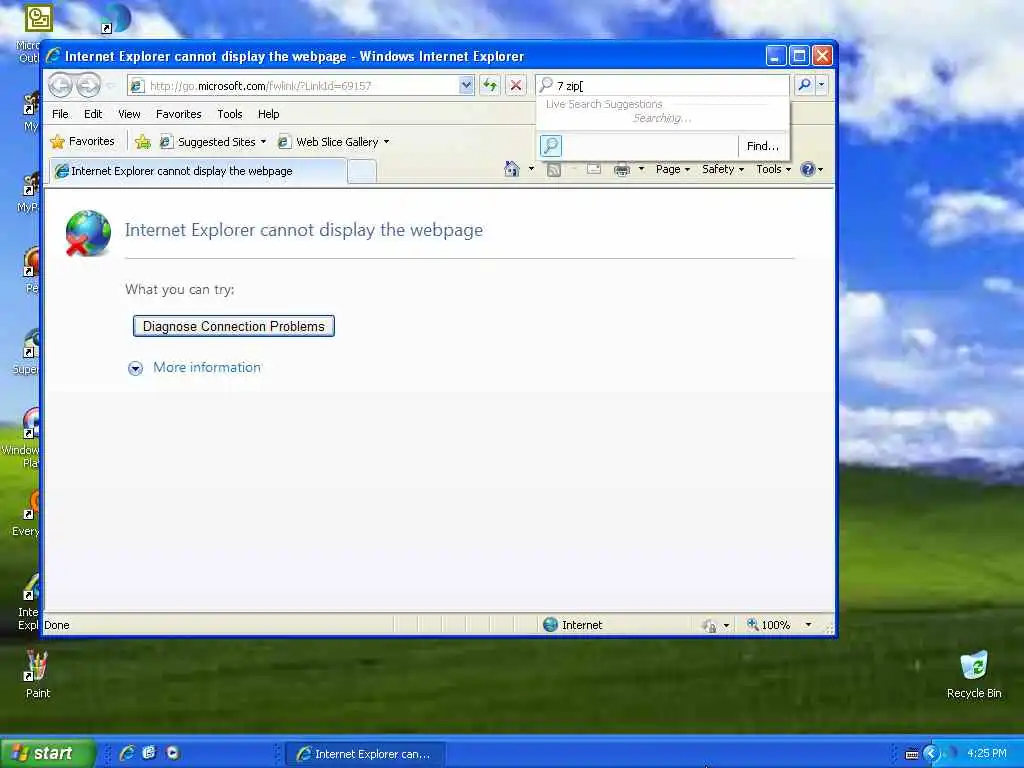
Task: Click the Find... button in search panel
Action: tap(763, 146)
